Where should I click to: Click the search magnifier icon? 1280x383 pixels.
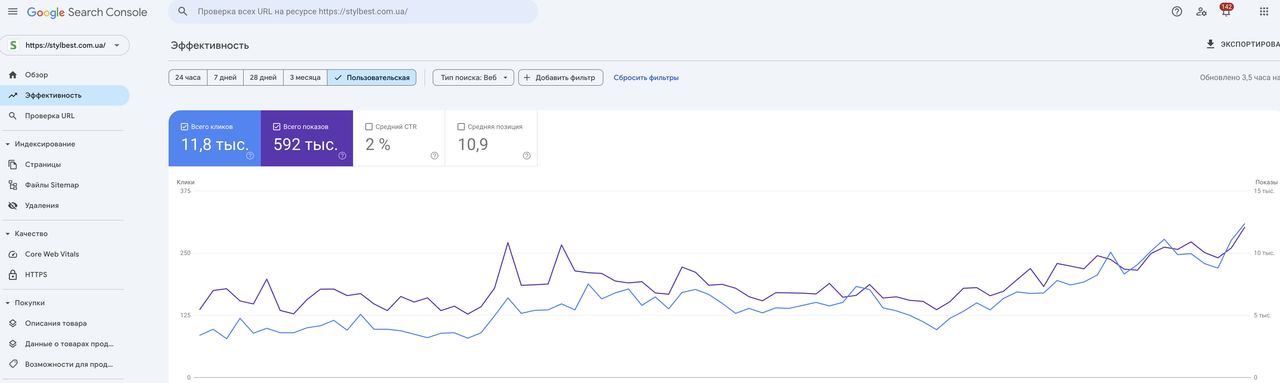pyautogui.click(x=183, y=12)
